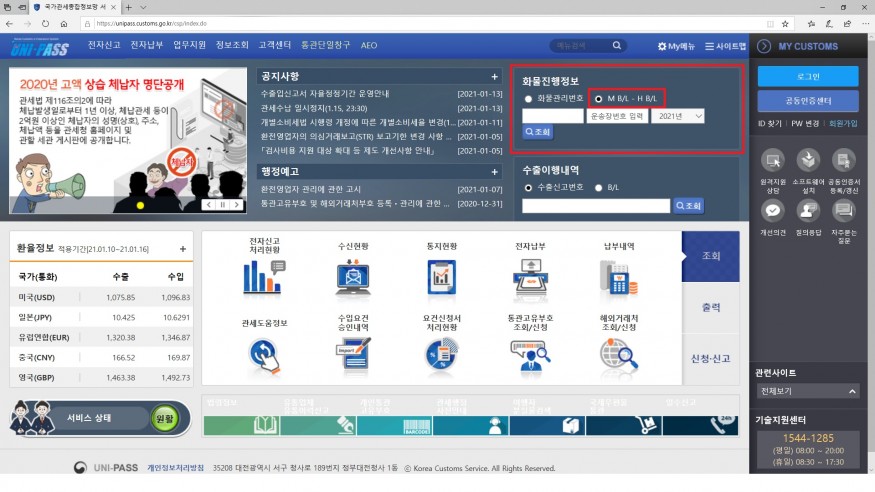Choose the B/L radio under 수출이행내역
The height and width of the screenshot is (492, 875).
pyautogui.click(x=598, y=187)
